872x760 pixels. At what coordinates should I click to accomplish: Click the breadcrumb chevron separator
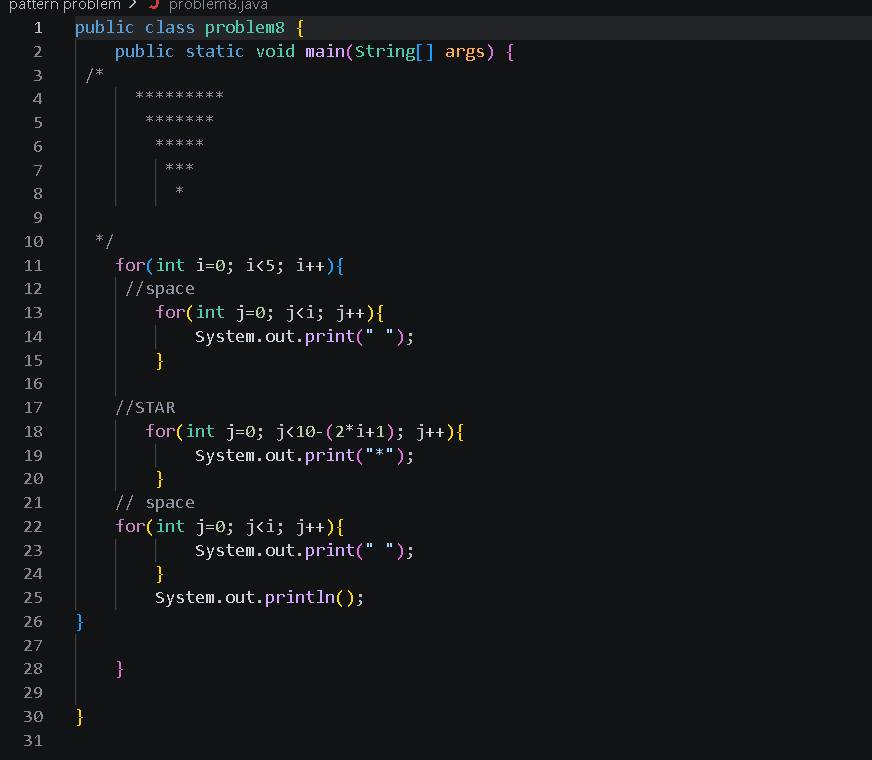[x=132, y=5]
